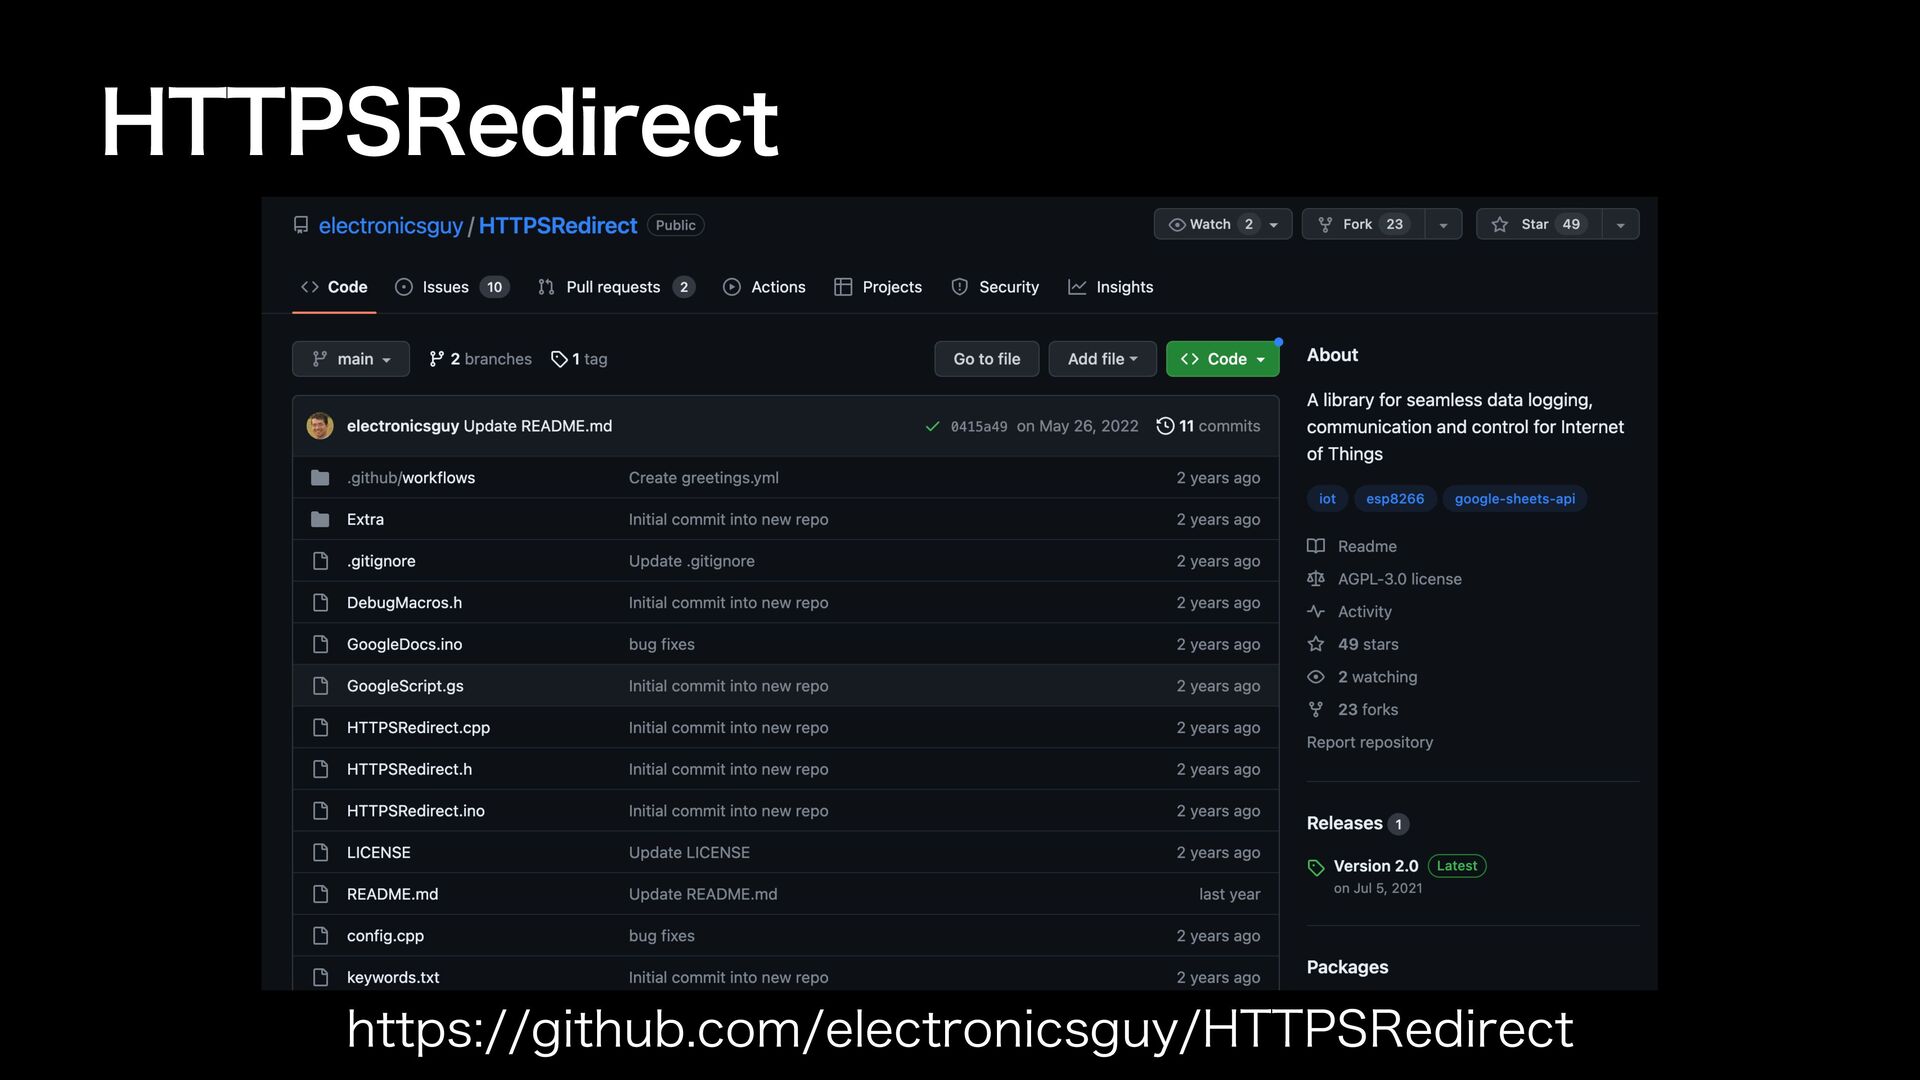The height and width of the screenshot is (1080, 1920).
Task: Click the Activity pulse icon in About
Action: pos(1316,612)
